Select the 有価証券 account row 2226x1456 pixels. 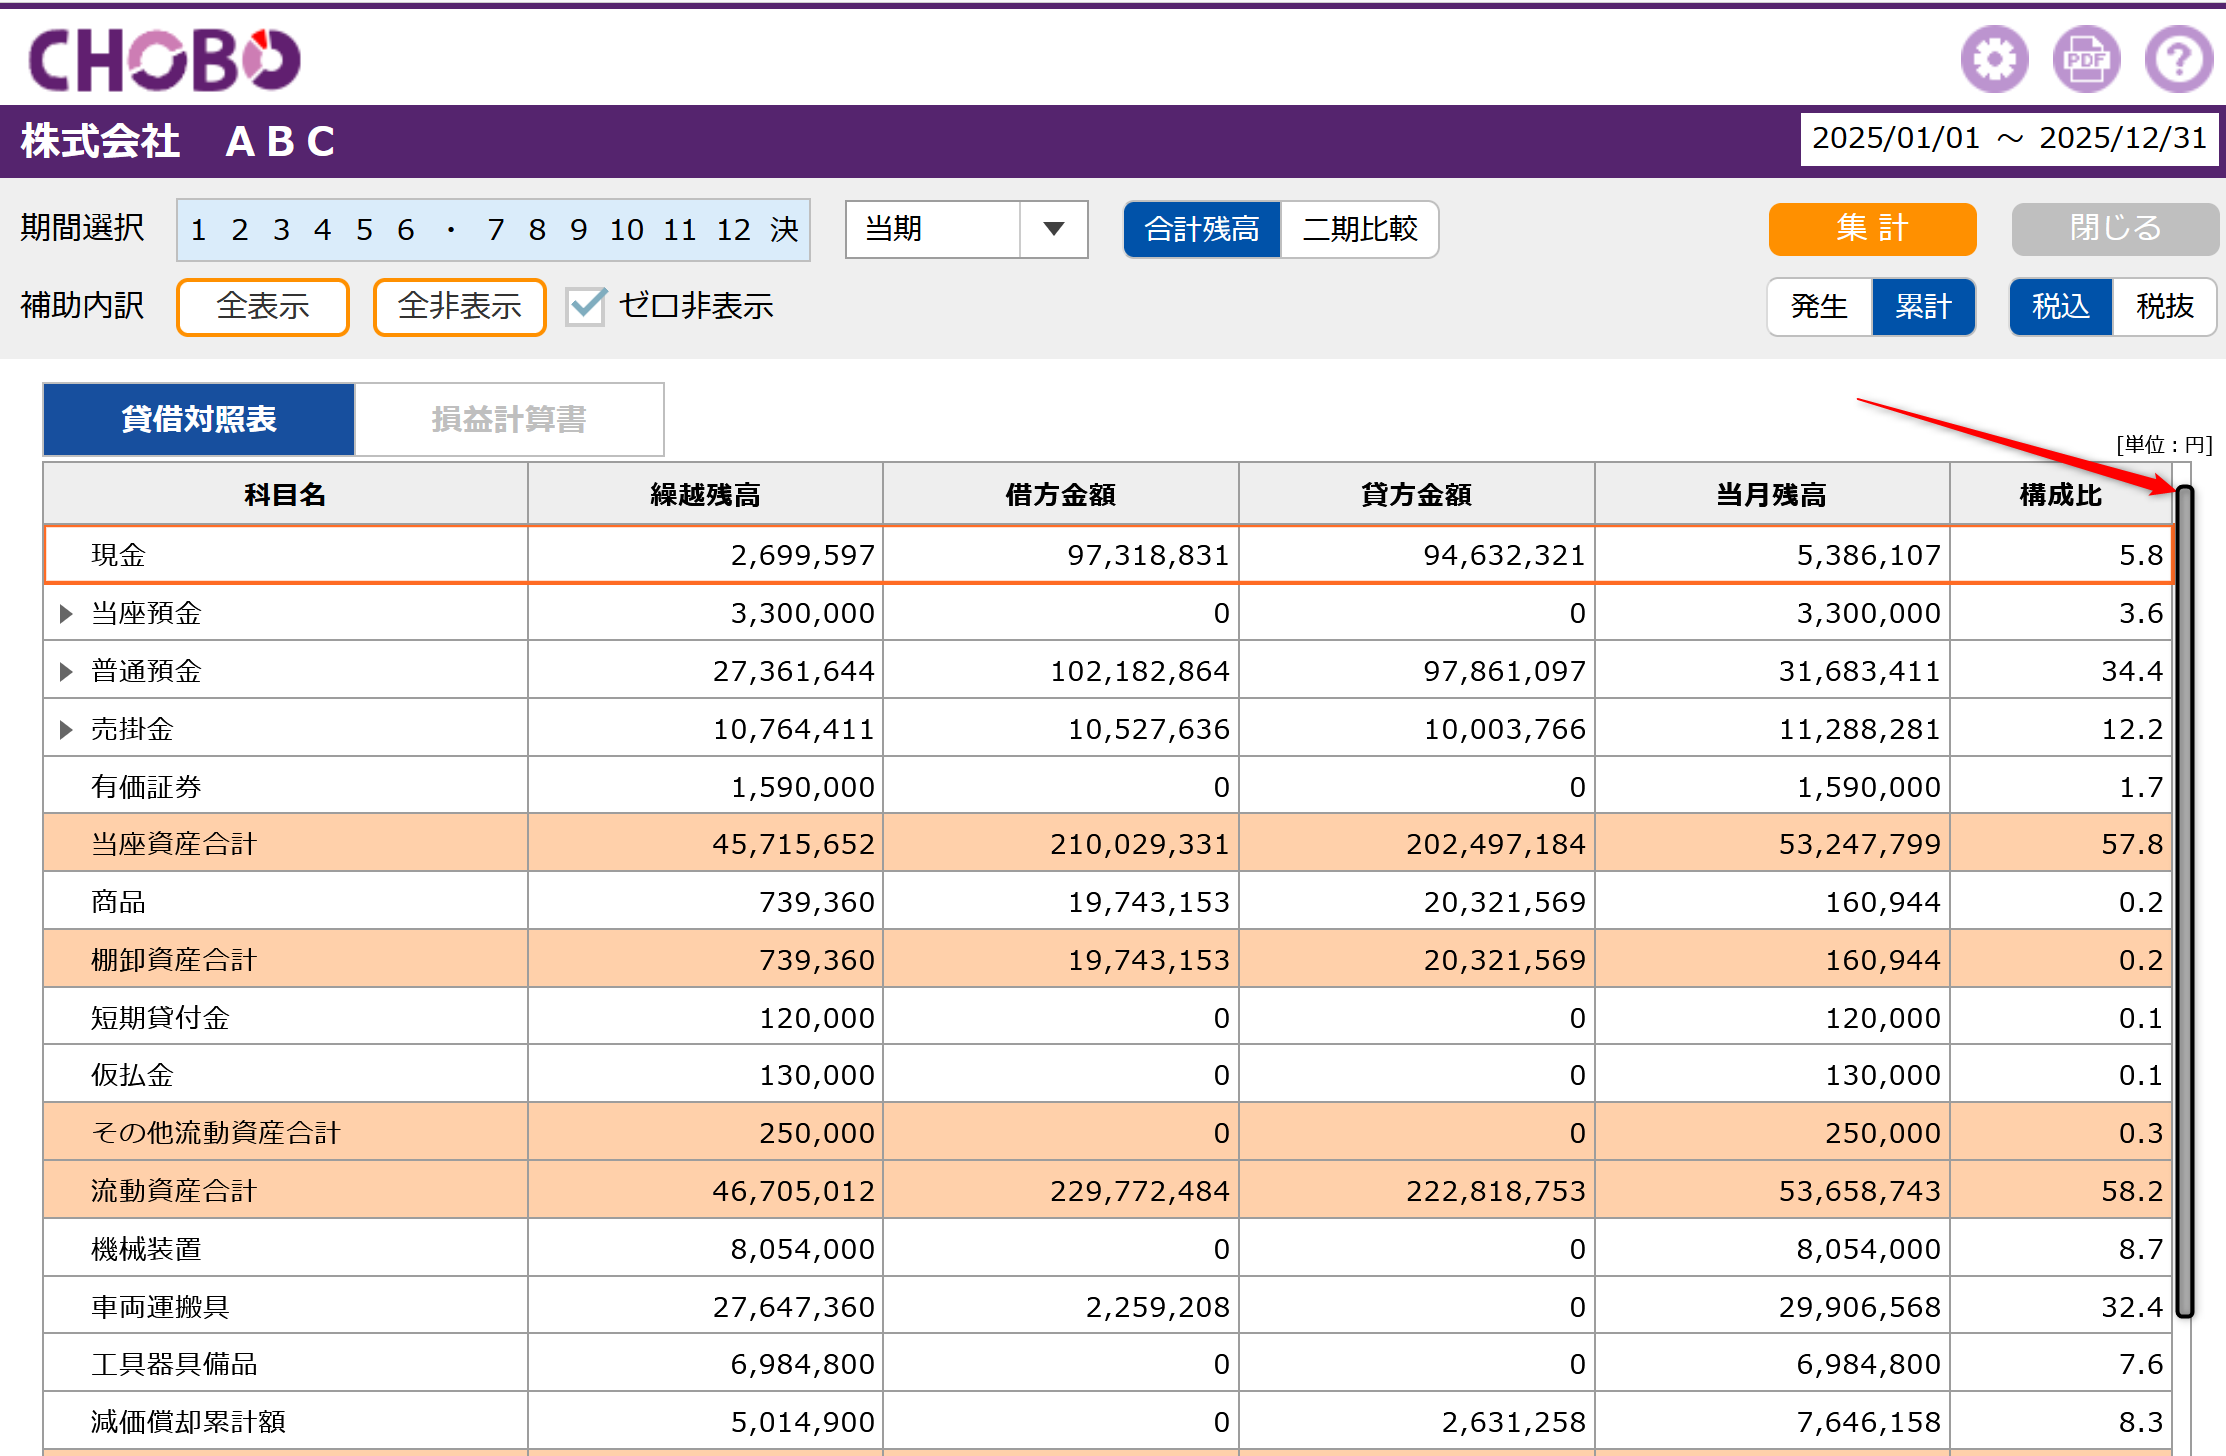(x=1108, y=787)
